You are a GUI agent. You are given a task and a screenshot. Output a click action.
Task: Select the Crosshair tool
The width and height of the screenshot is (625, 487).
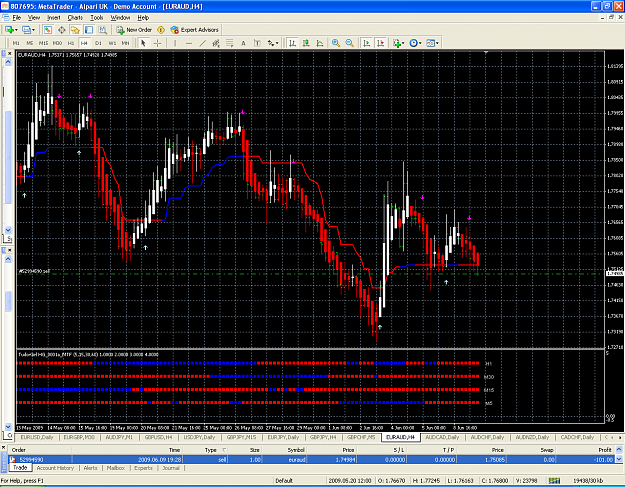(157, 43)
